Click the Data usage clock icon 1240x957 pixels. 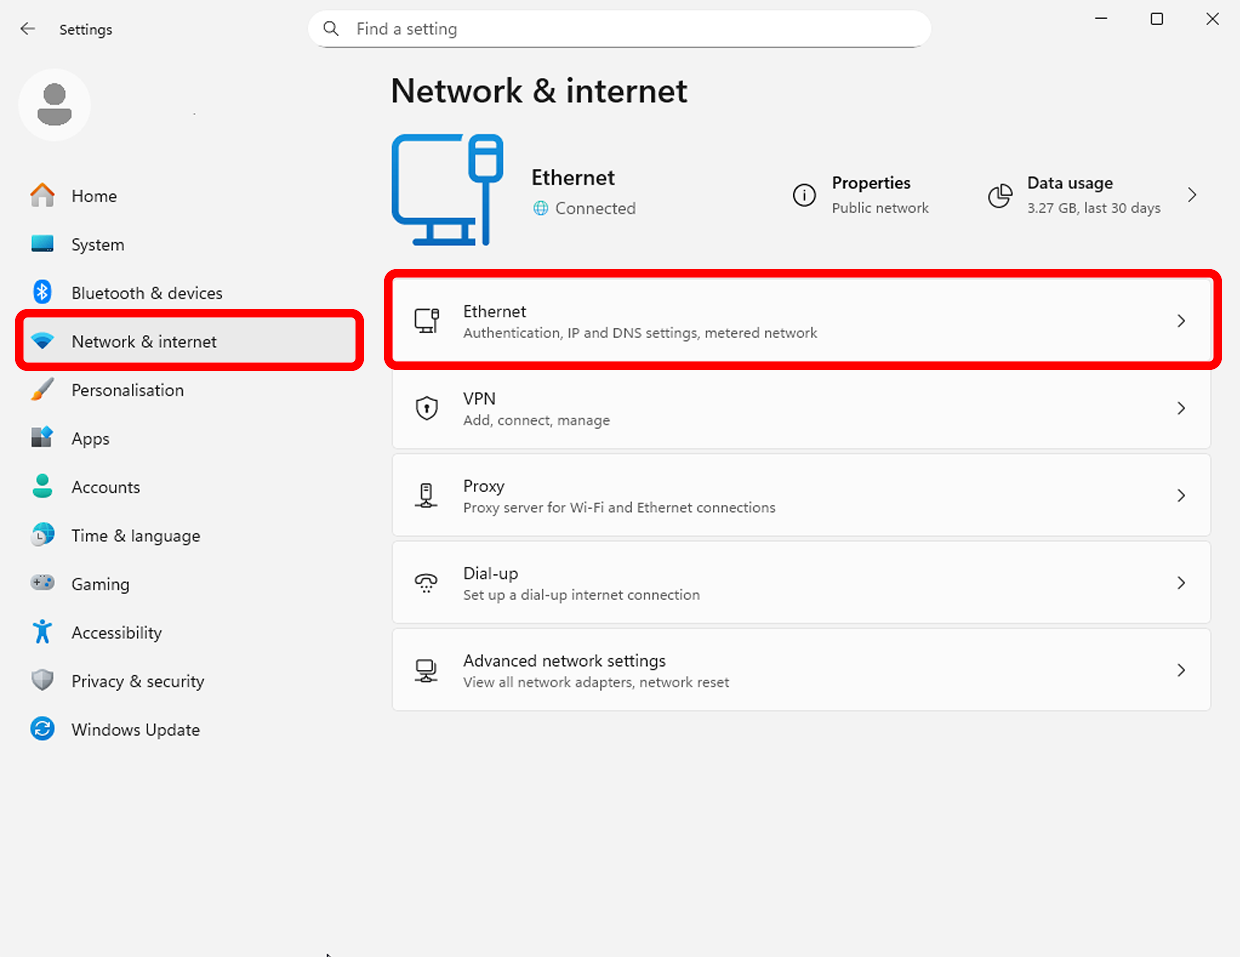pos(999,195)
